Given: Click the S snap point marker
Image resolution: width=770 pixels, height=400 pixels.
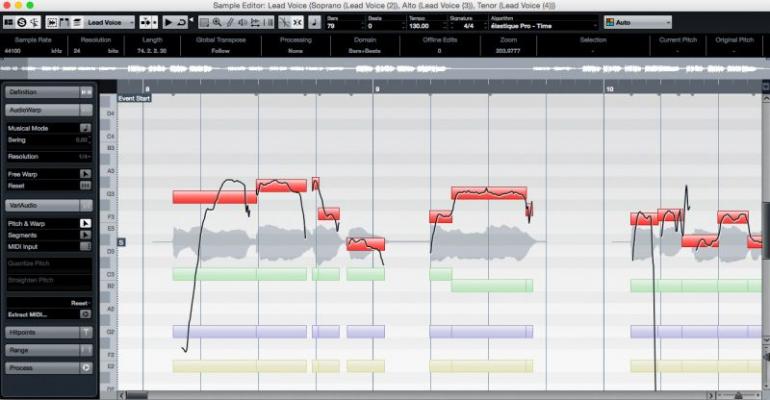Looking at the screenshot, I should click(x=121, y=242).
